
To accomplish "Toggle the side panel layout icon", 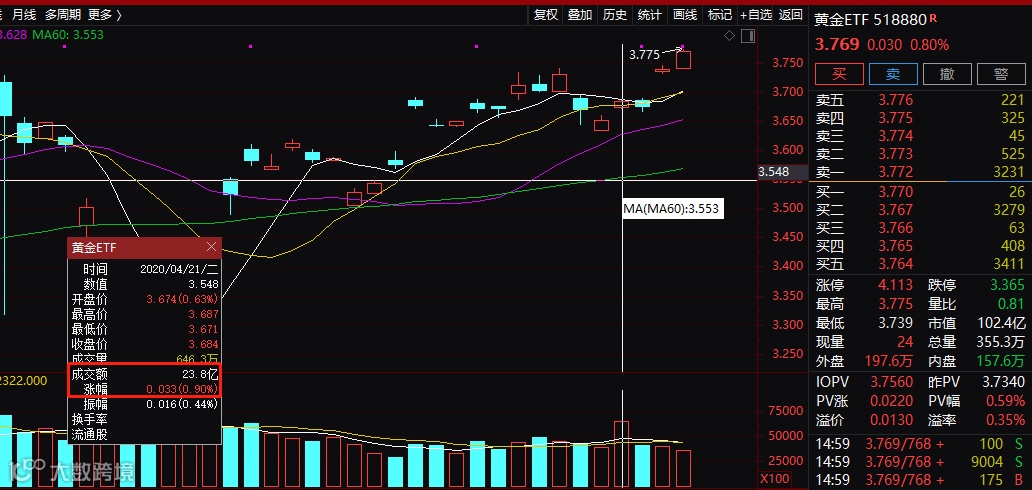I will tap(747, 36).
